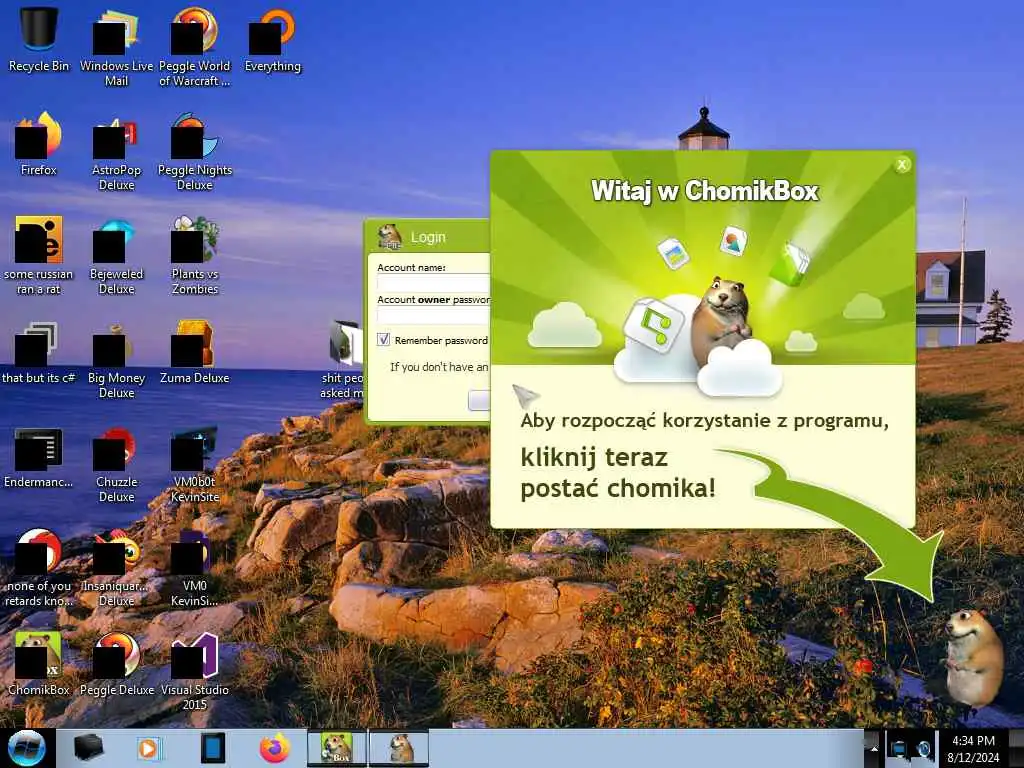The width and height of the screenshot is (1024, 768).
Task: Click the 'Witaj w ChomikBox' heading
Action: [704, 191]
